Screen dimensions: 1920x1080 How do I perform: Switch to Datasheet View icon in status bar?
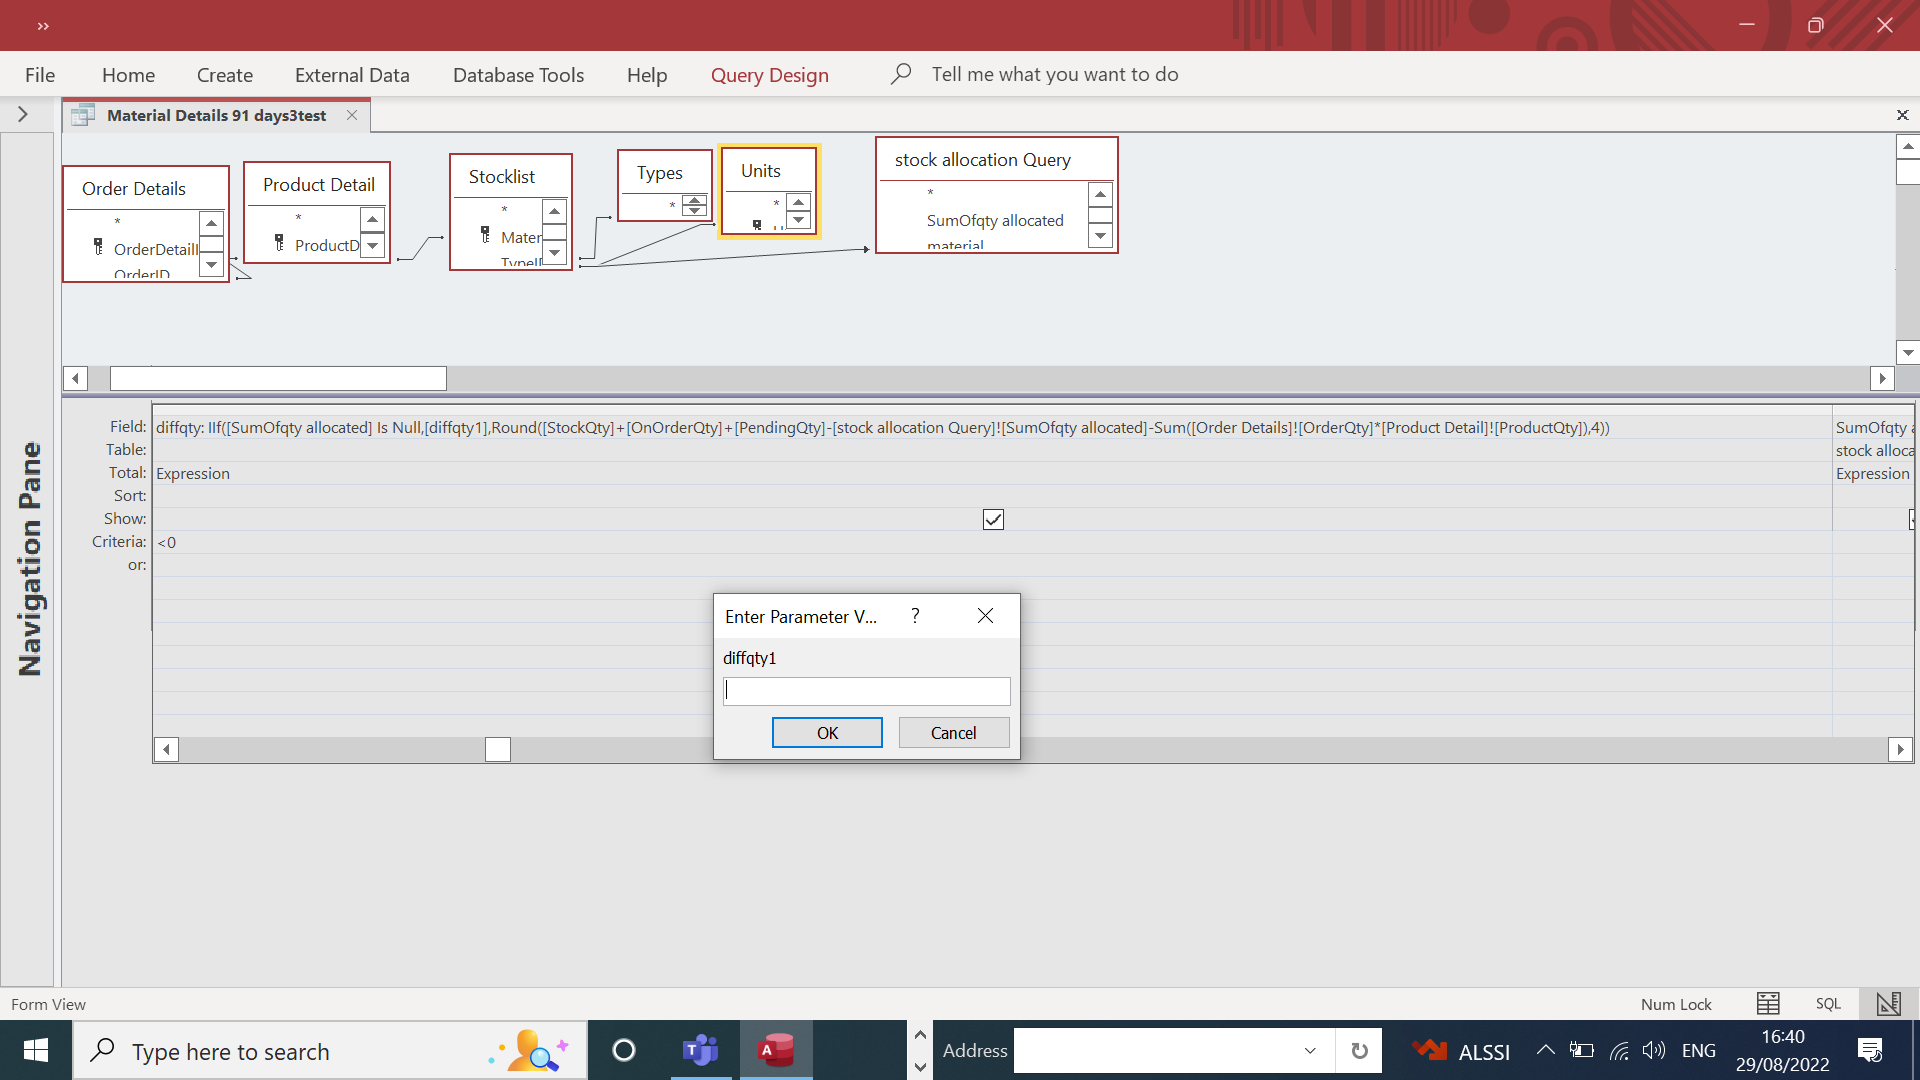[1768, 1003]
